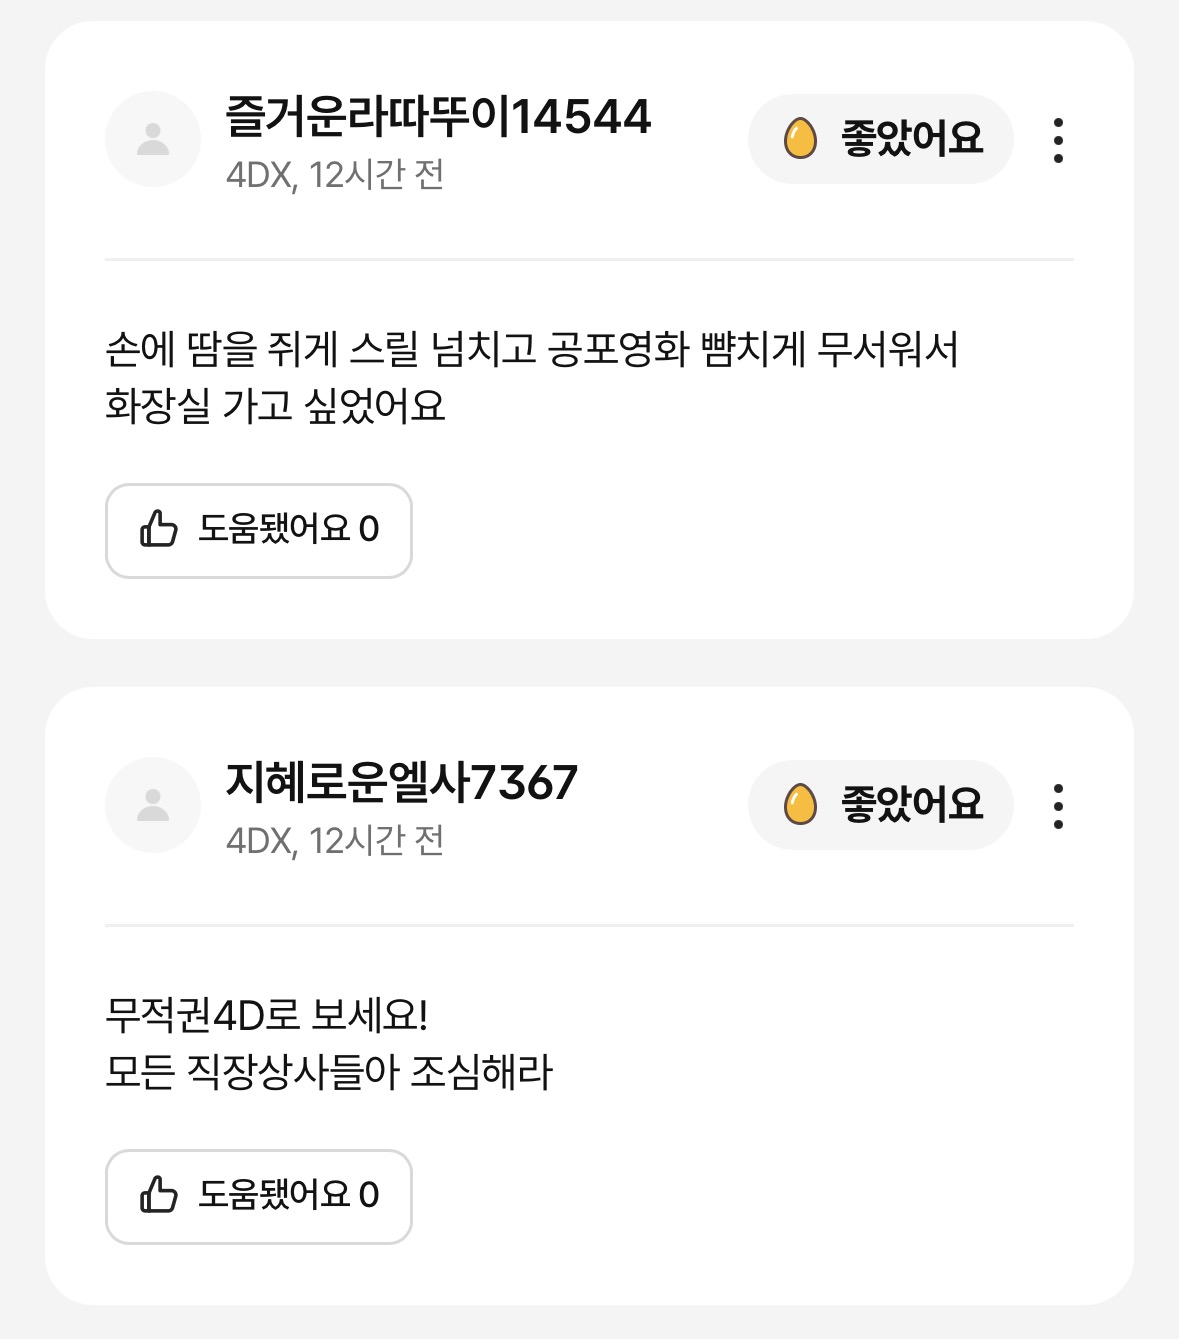Select the username 즐거운라따뚜이14544

click(438, 116)
